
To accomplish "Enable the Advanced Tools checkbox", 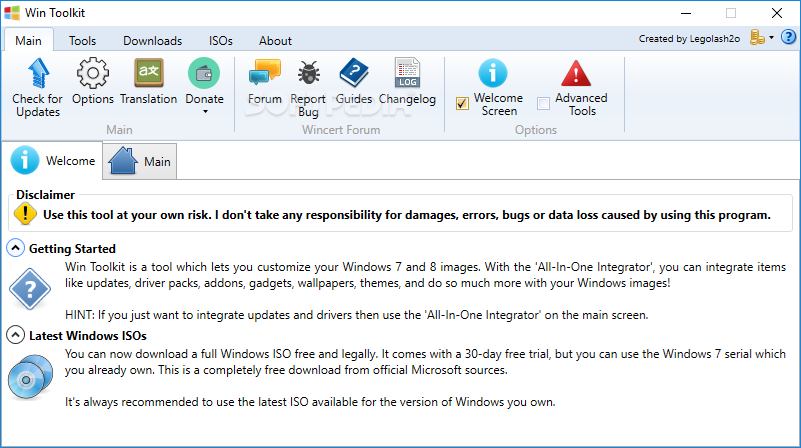I will [x=544, y=104].
